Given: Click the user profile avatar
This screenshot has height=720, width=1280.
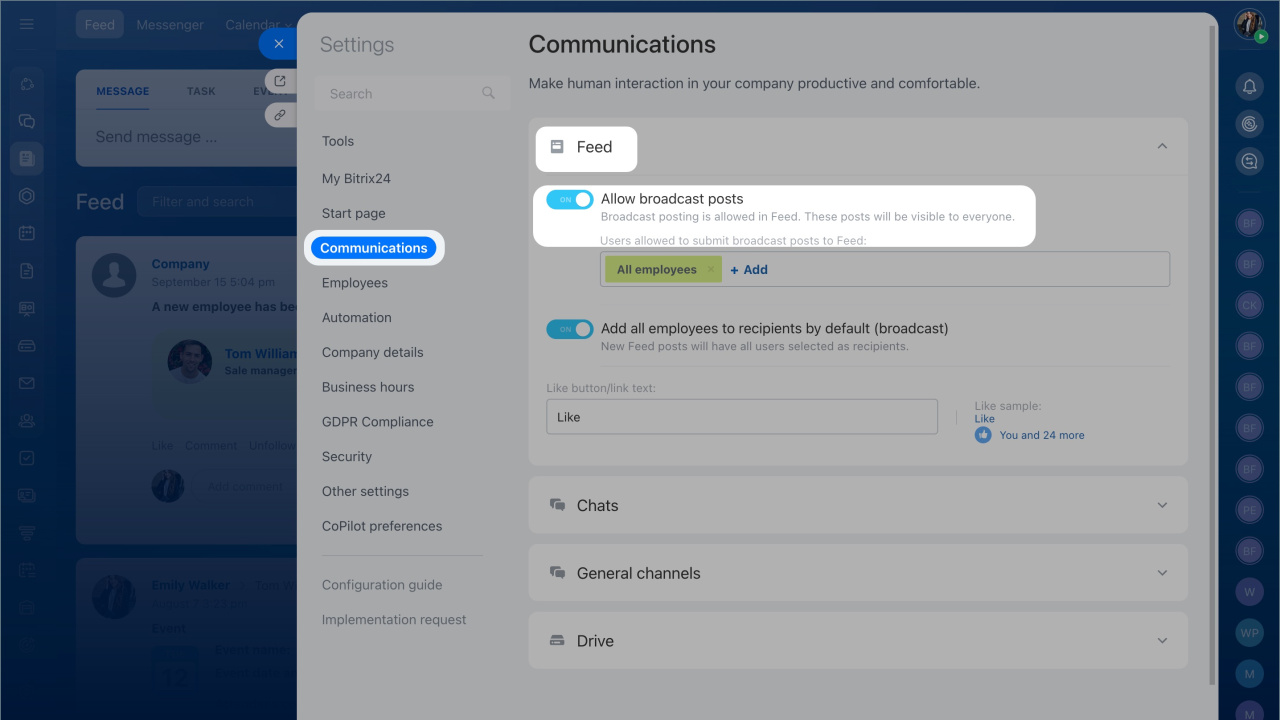Looking at the screenshot, I should [1249, 24].
